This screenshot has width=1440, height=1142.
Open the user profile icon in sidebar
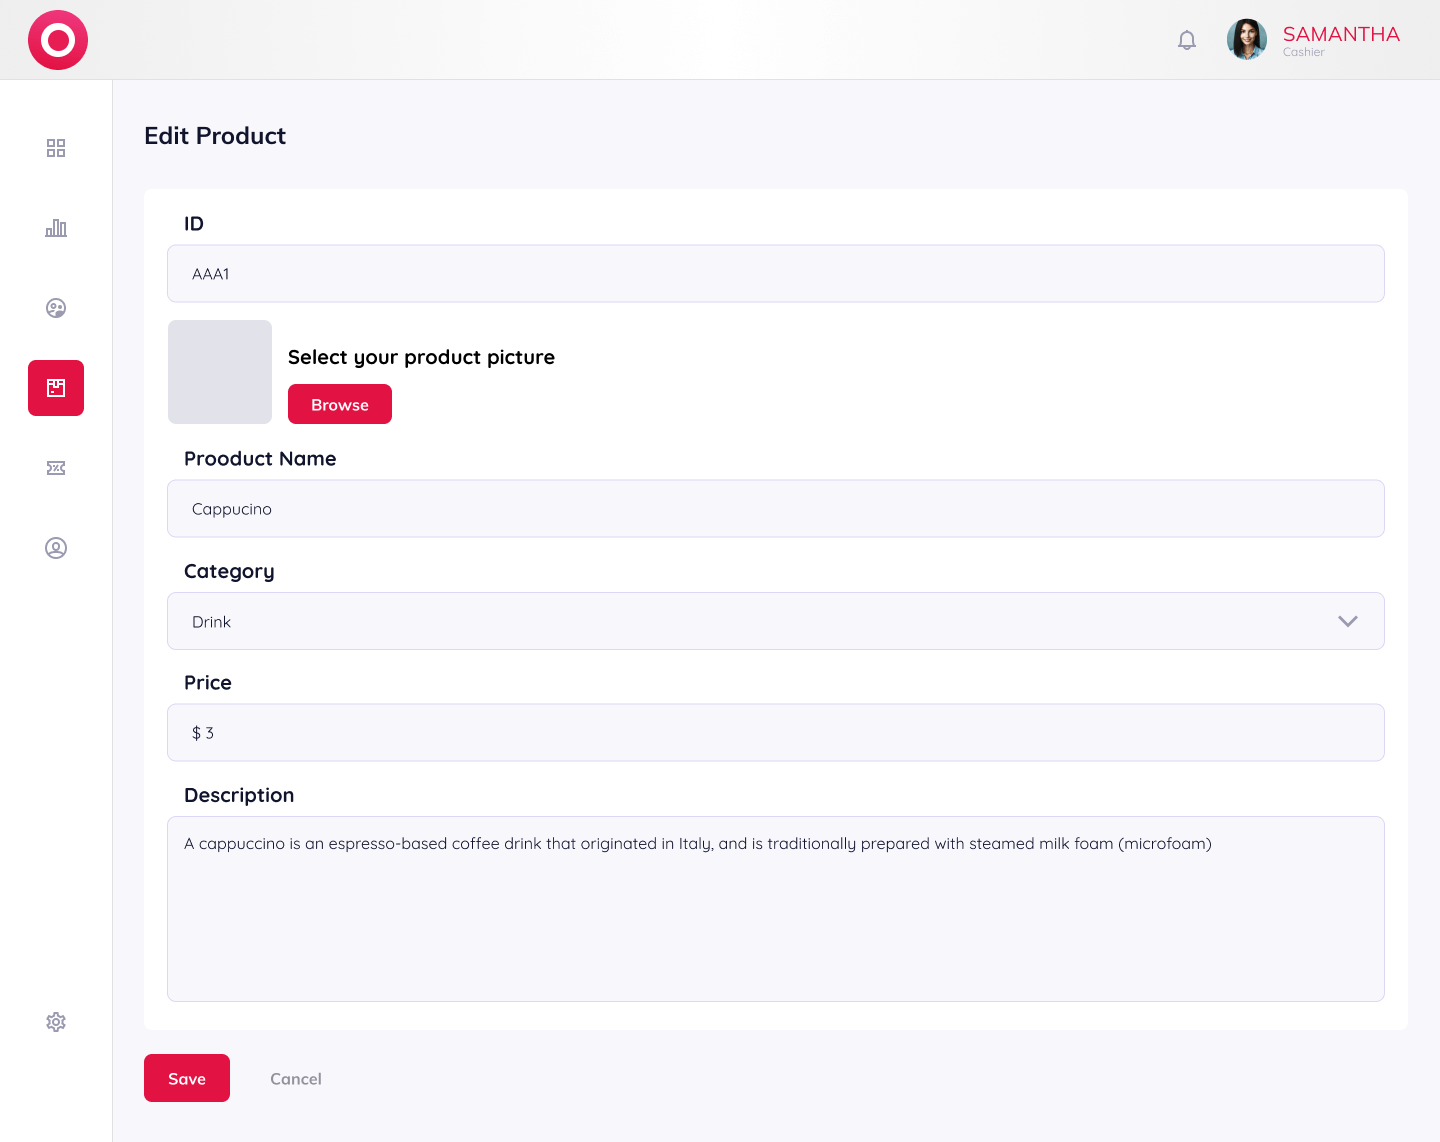tap(56, 548)
